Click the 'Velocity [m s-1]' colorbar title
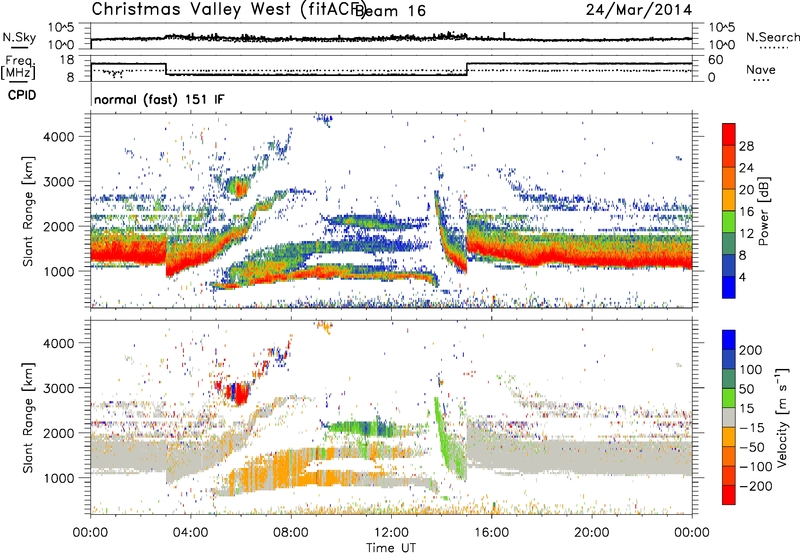The height and width of the screenshot is (554, 800). 782,417
